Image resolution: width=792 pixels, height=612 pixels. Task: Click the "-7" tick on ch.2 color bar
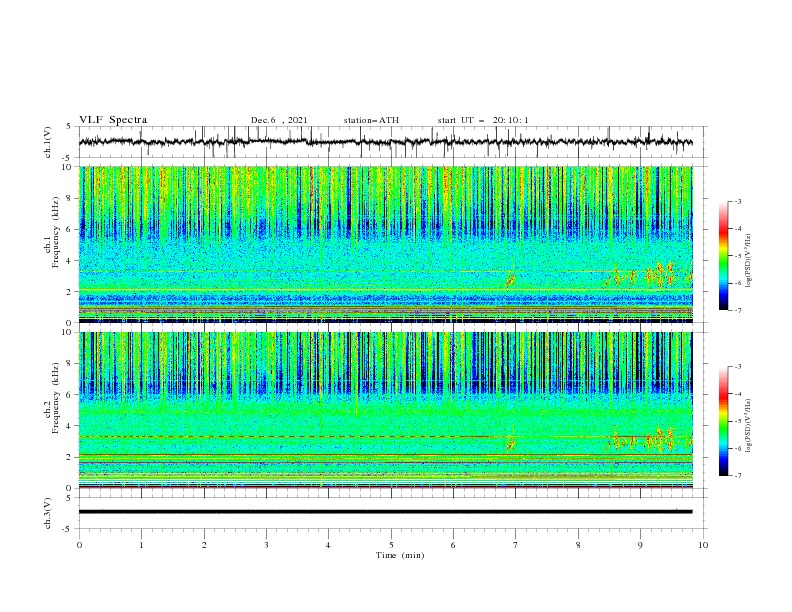(737, 476)
